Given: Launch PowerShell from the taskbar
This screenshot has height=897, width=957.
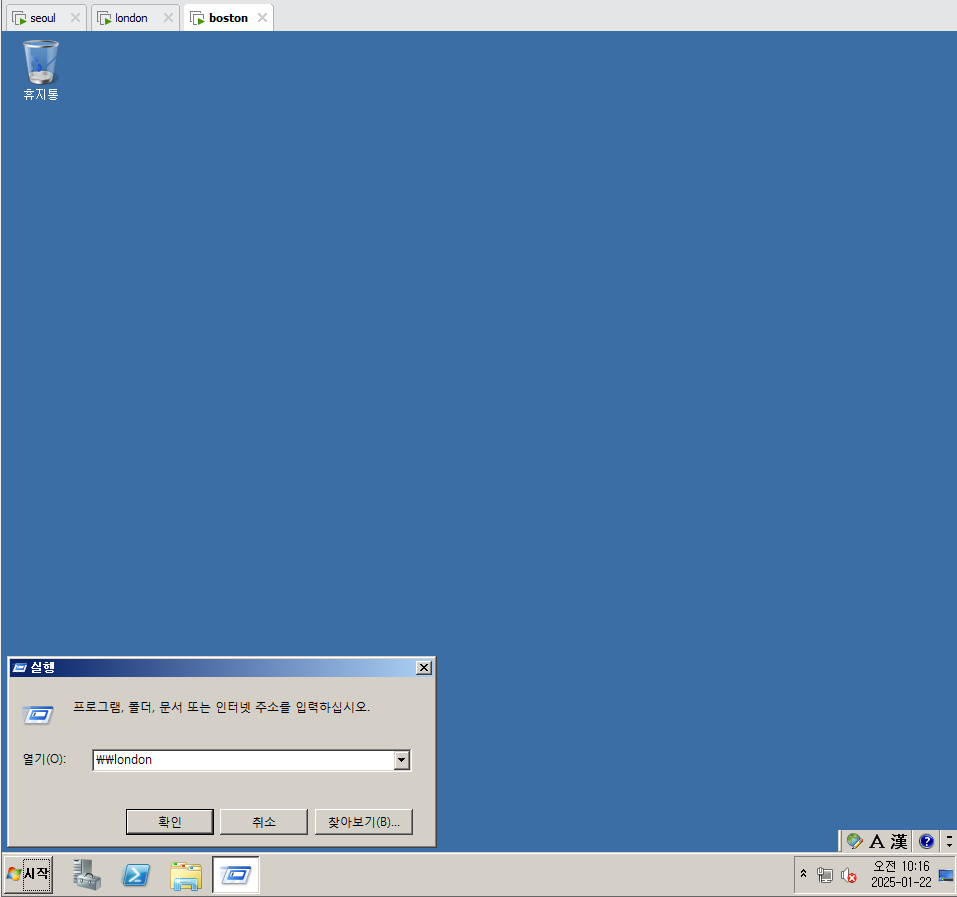Looking at the screenshot, I should tap(136, 875).
